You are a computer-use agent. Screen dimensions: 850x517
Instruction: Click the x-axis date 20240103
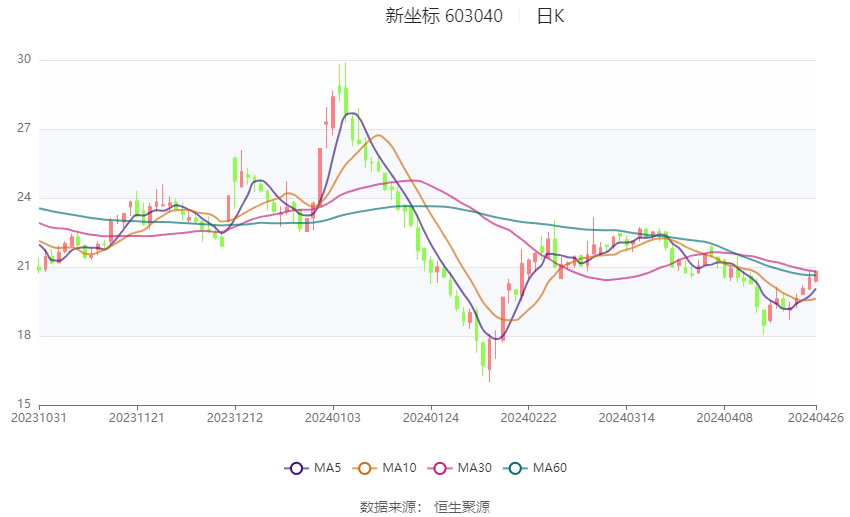tap(333, 418)
